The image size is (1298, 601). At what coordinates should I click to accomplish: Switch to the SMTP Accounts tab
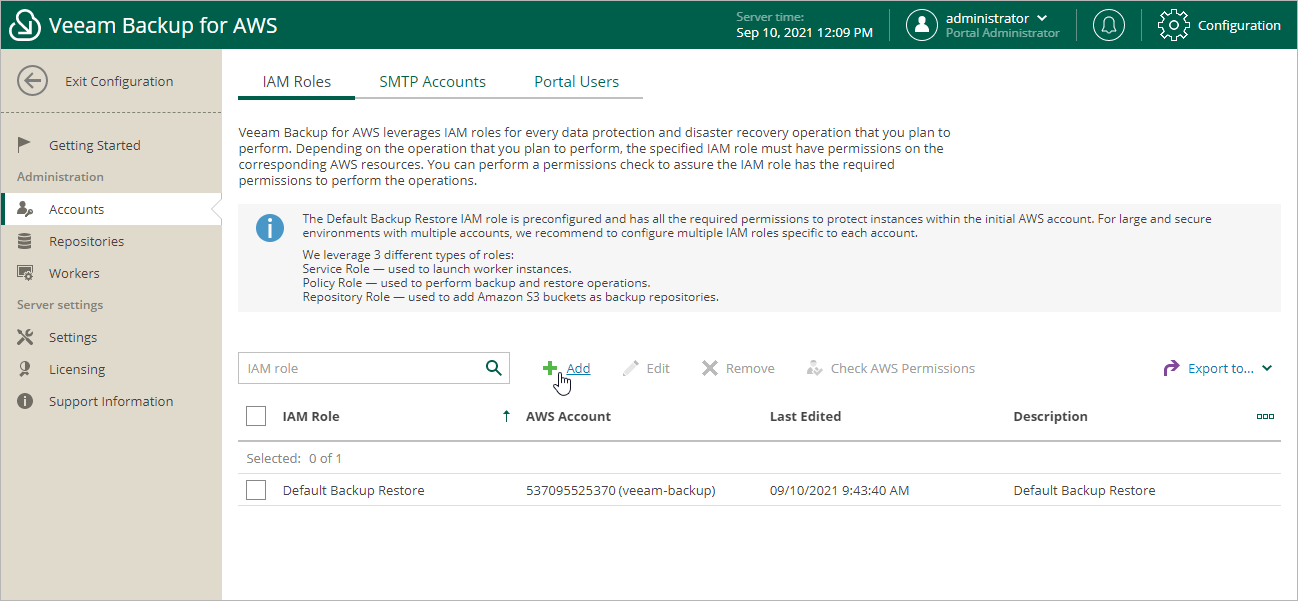point(433,82)
